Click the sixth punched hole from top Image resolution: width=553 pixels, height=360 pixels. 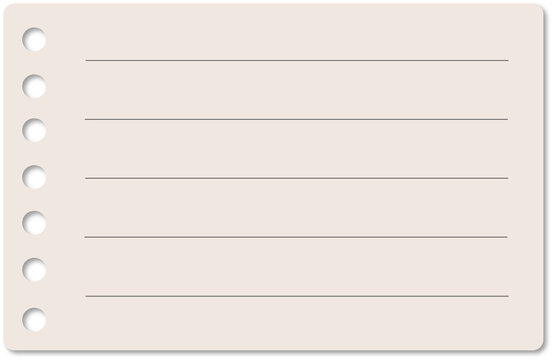point(34,270)
